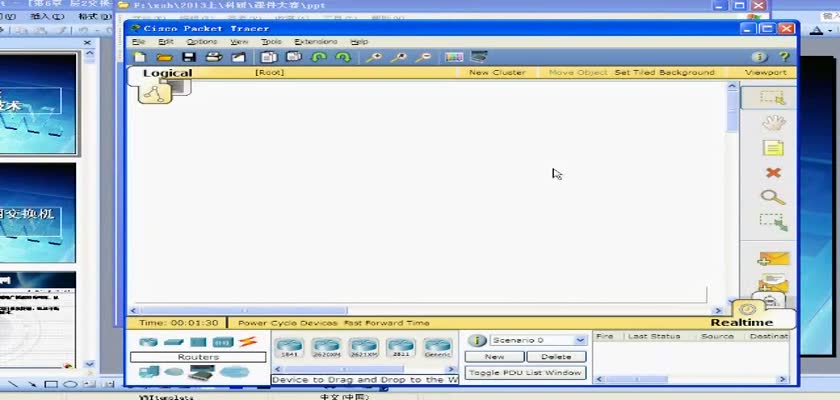Click Power Cycle Devices
Image resolution: width=840 pixels, height=400 pixels.
(288, 323)
